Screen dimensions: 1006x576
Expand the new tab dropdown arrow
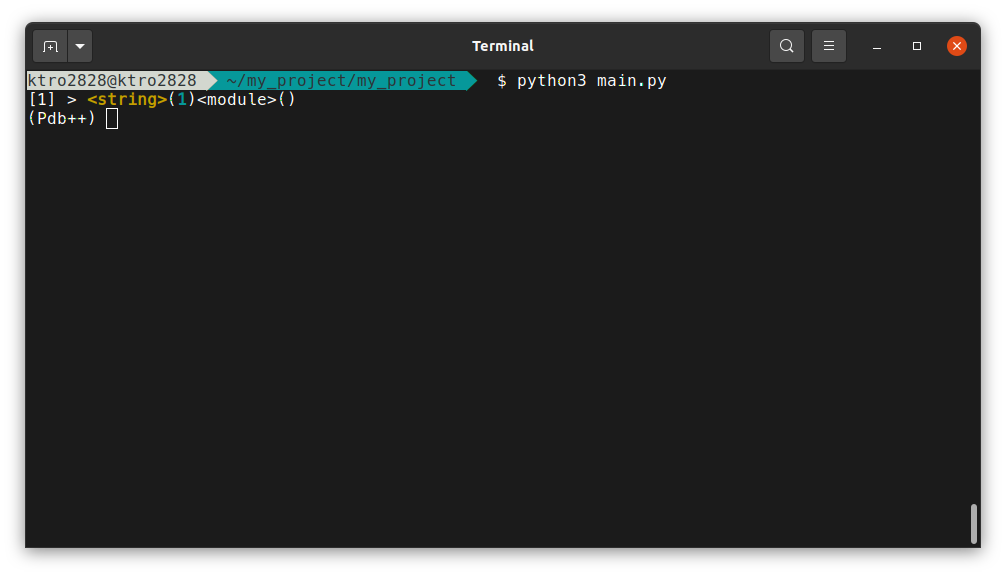[x=80, y=46]
